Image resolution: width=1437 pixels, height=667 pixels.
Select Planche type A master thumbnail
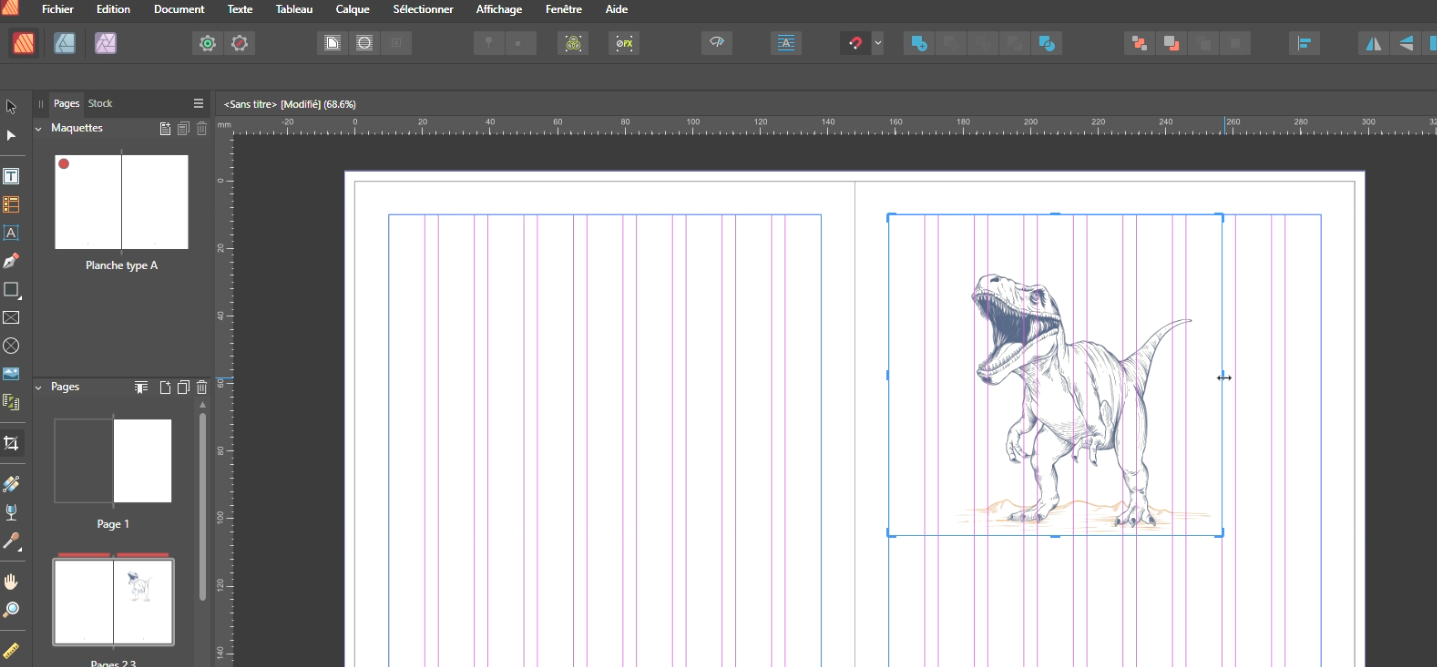121,202
